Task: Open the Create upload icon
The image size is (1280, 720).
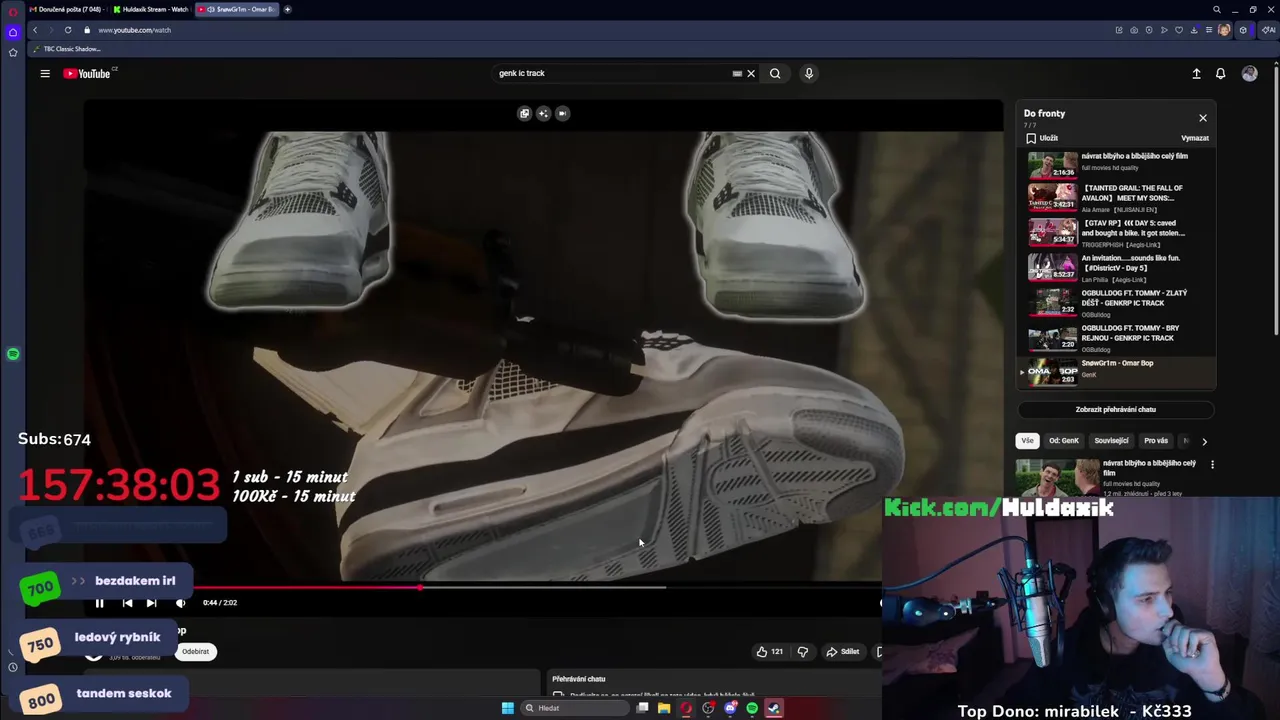Action: coord(1196,73)
